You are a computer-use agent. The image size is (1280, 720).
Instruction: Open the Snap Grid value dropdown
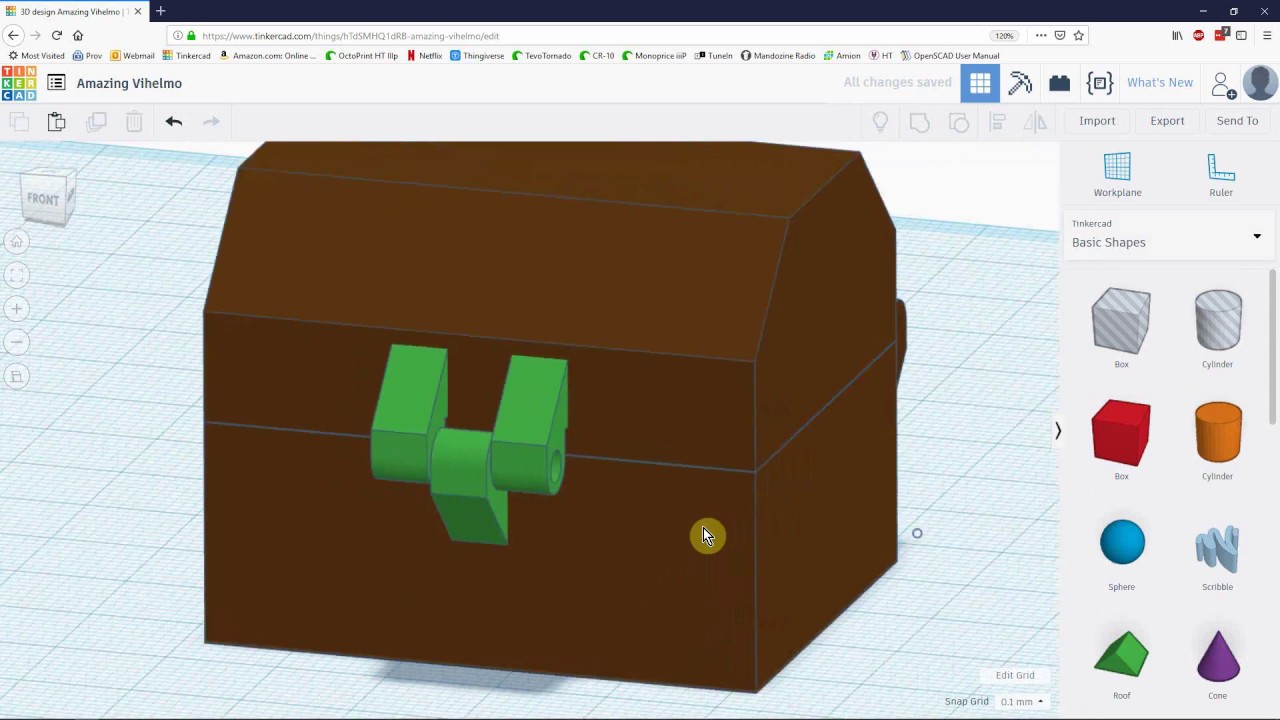[x=1022, y=702]
